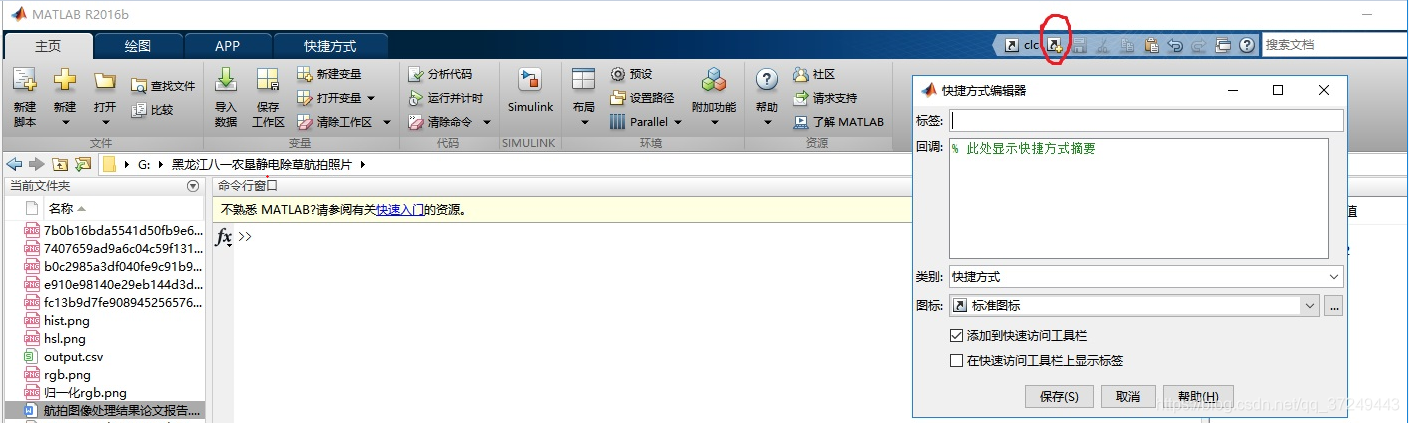Expand the 清除命令 dropdown arrow

pyautogui.click(x=487, y=122)
